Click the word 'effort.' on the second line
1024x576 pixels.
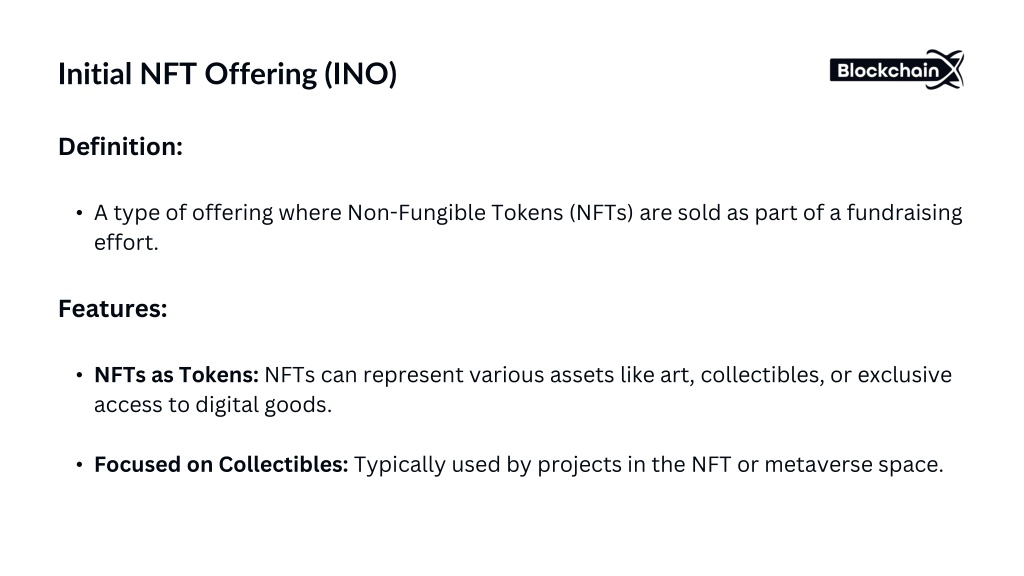coord(126,242)
